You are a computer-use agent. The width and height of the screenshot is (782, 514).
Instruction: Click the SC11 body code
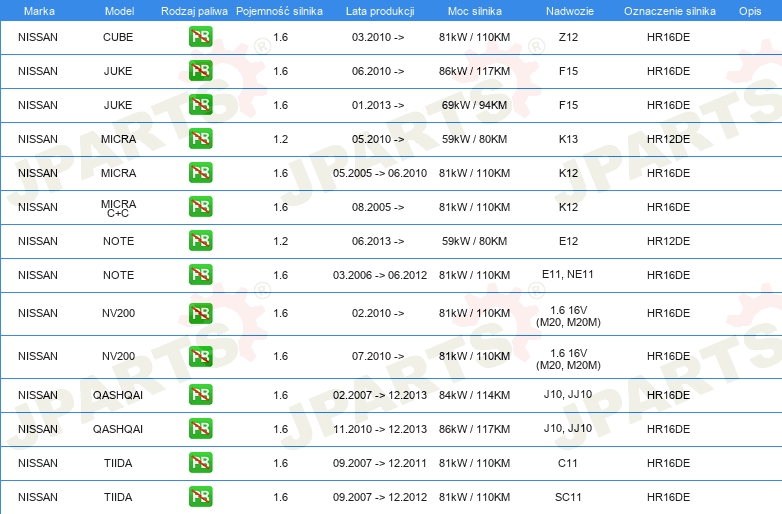(568, 497)
